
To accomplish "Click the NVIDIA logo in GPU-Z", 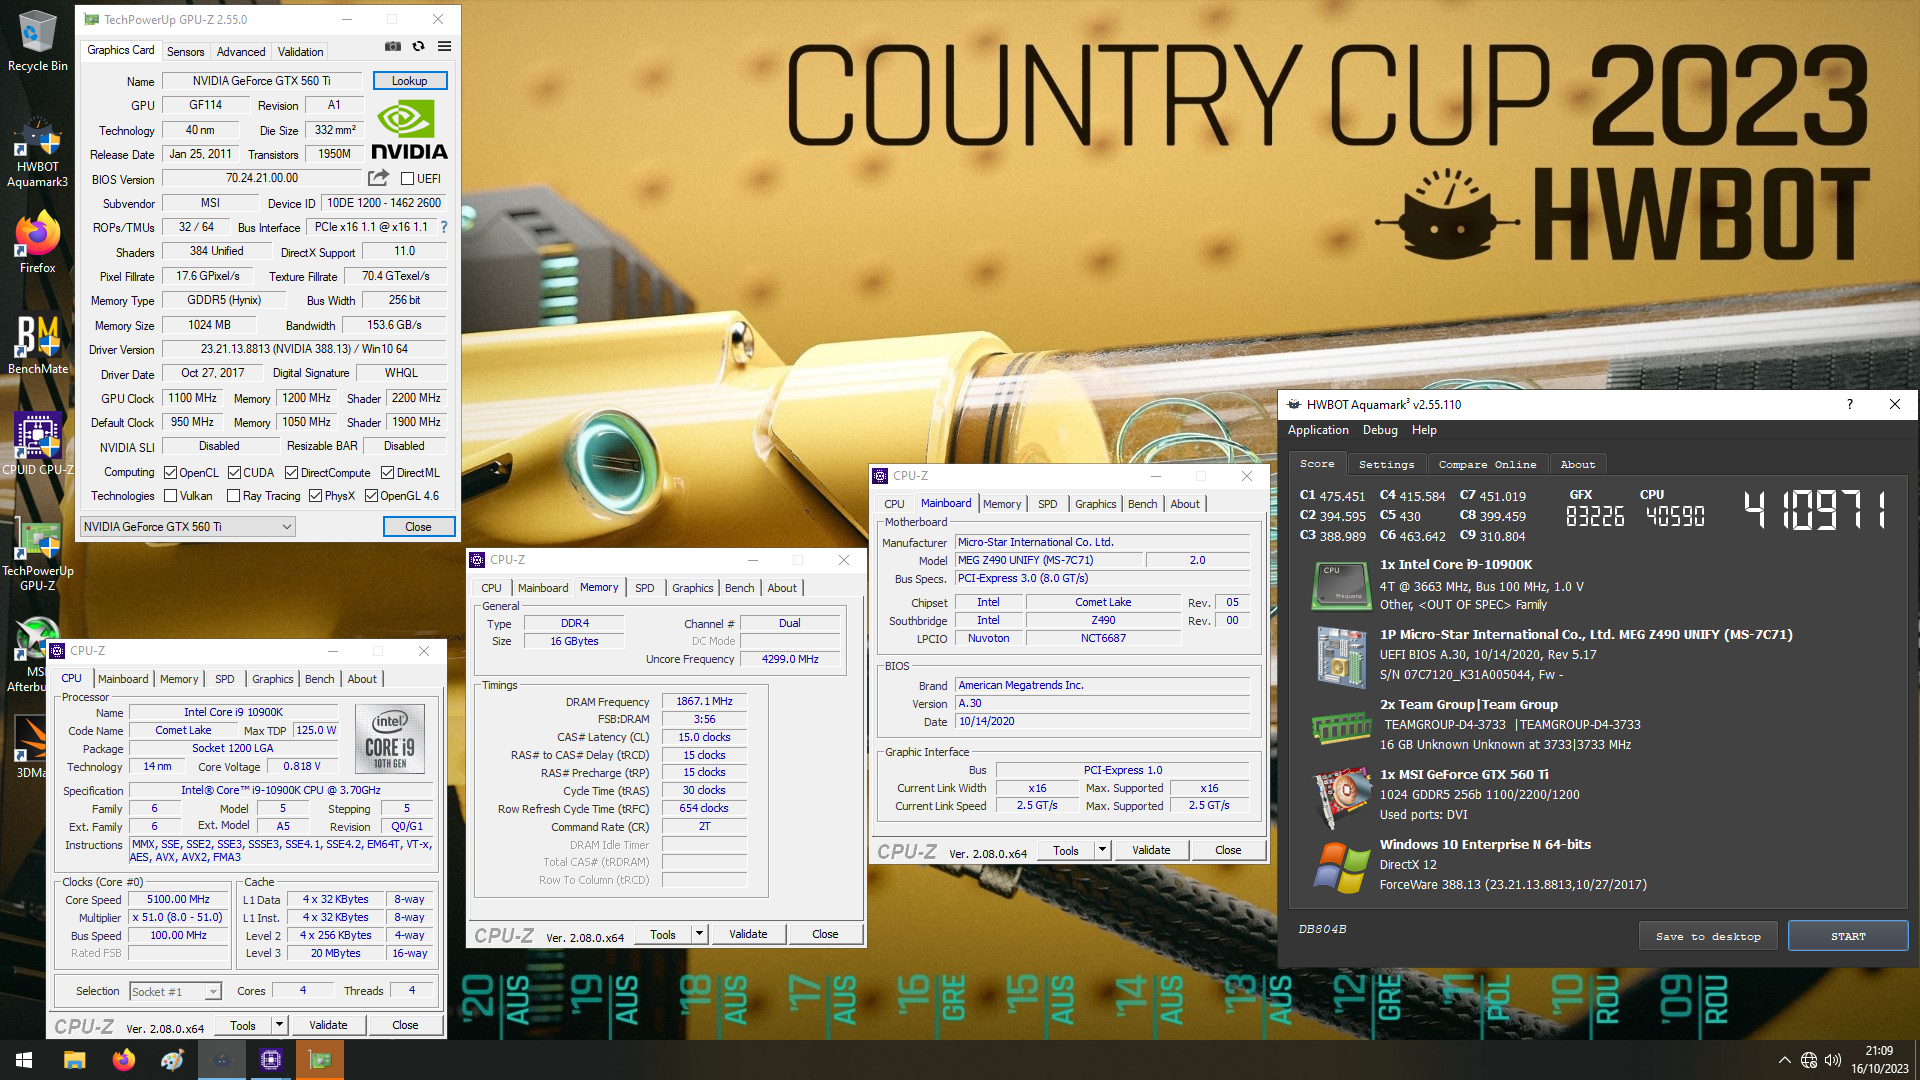I will point(410,130).
